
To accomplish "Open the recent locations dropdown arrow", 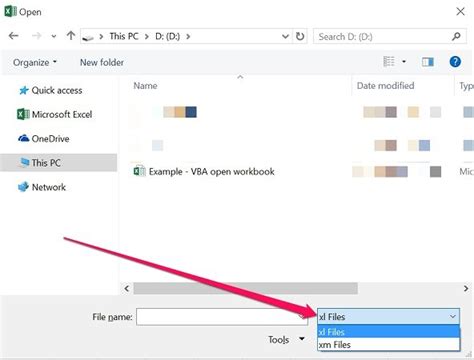I will click(54, 36).
